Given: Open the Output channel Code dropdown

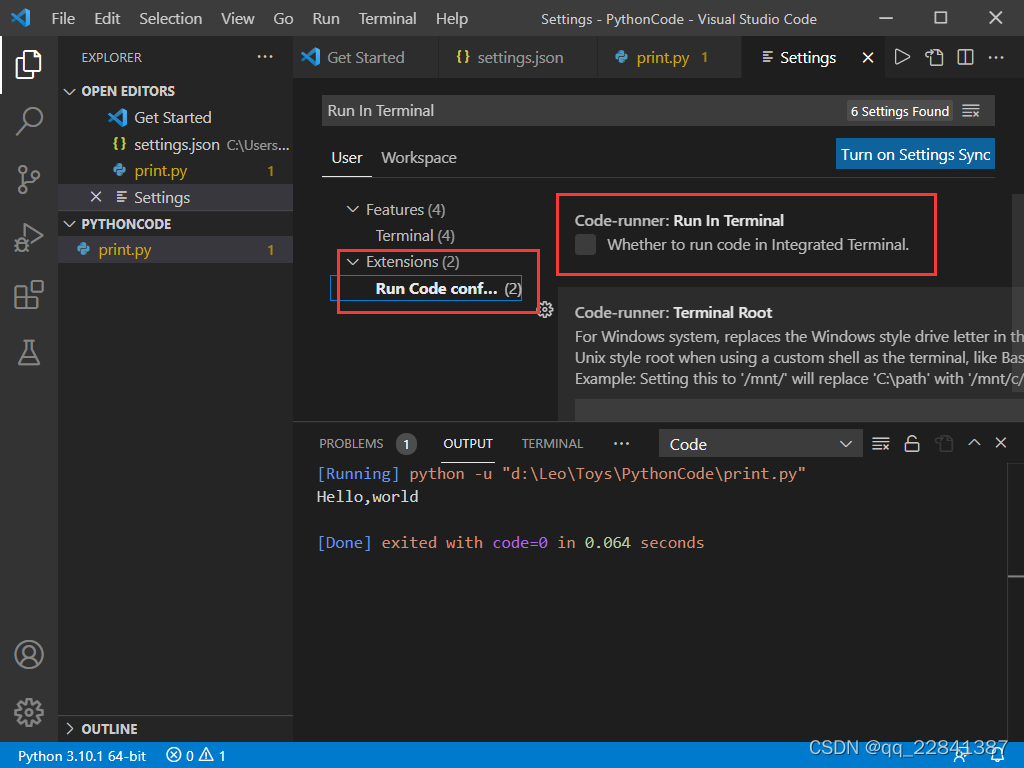Looking at the screenshot, I should [x=761, y=444].
